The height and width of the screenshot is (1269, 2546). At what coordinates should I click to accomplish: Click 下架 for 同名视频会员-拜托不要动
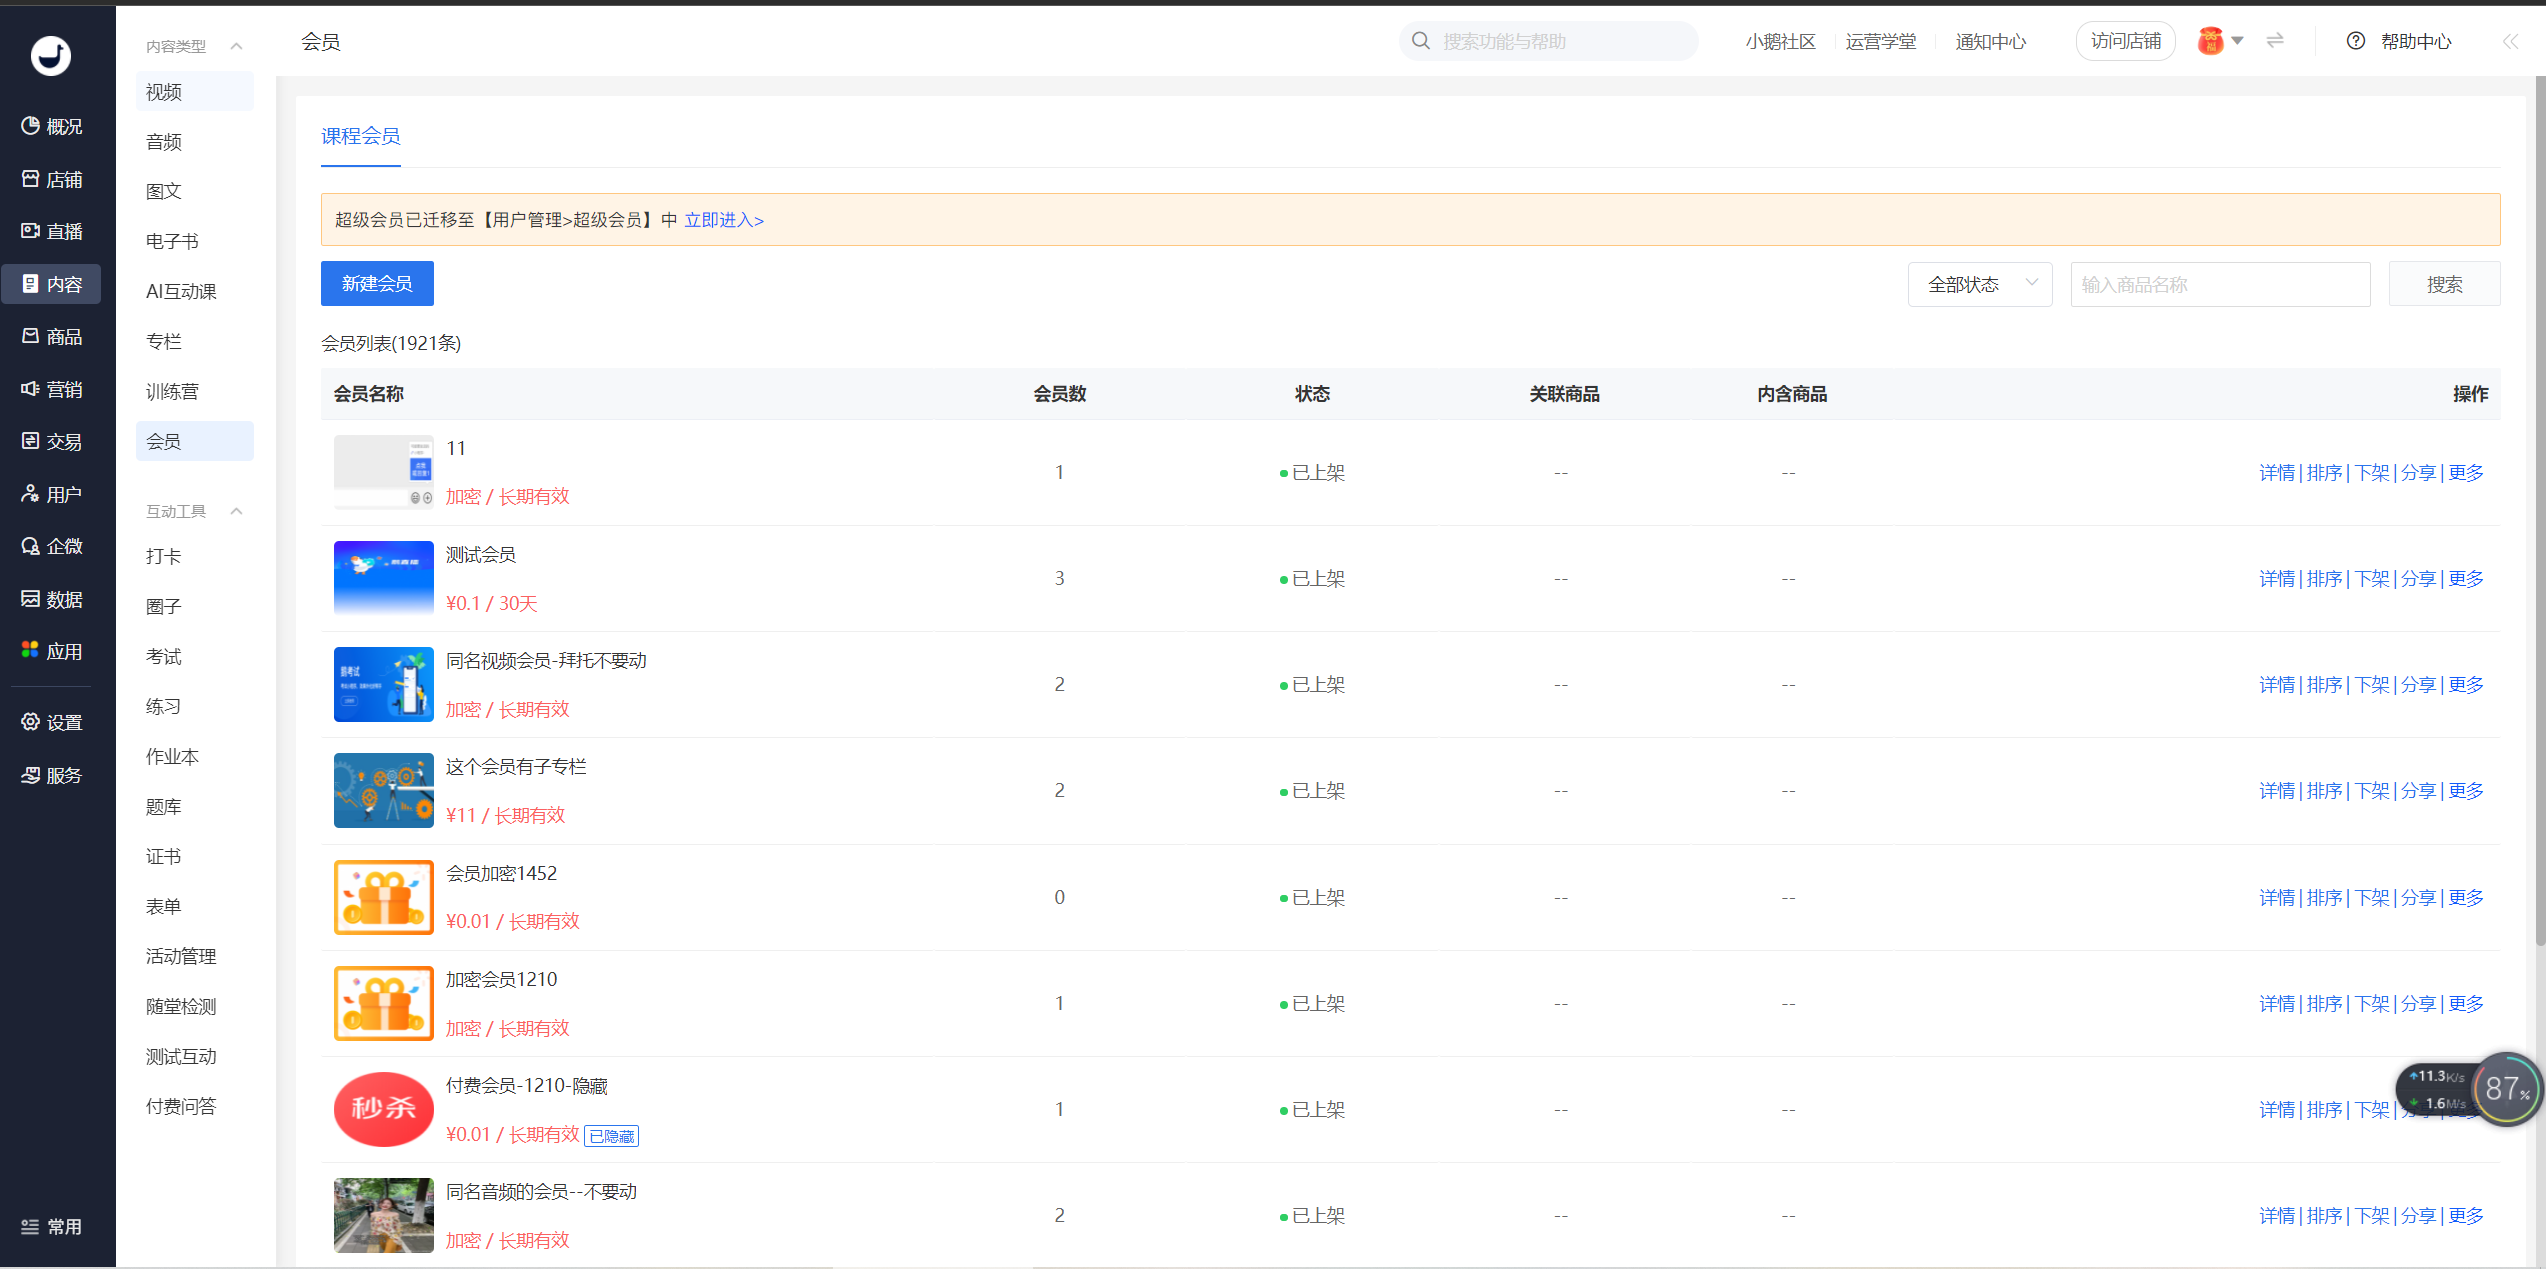tap(2372, 685)
